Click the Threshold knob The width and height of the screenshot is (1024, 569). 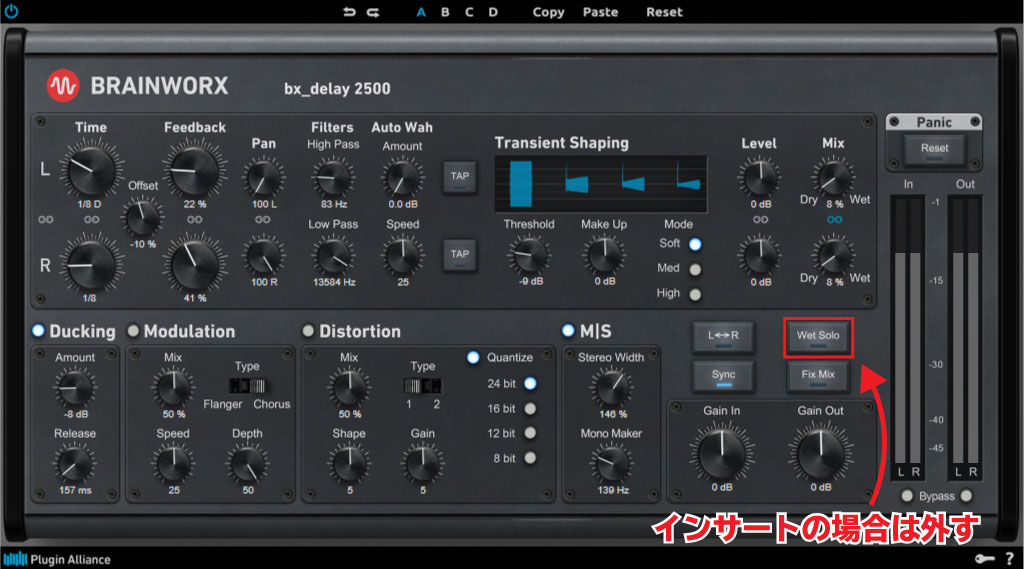click(x=529, y=255)
